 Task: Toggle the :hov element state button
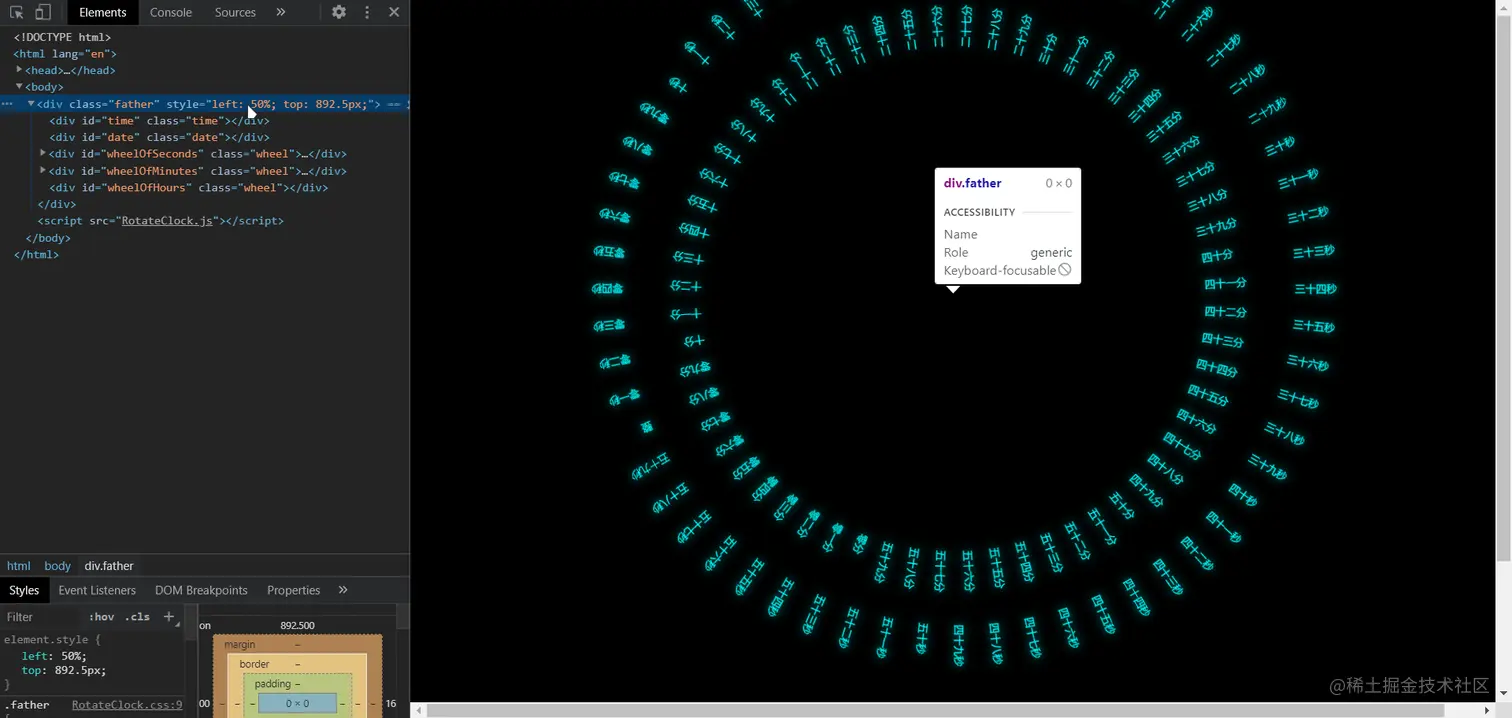(101, 617)
